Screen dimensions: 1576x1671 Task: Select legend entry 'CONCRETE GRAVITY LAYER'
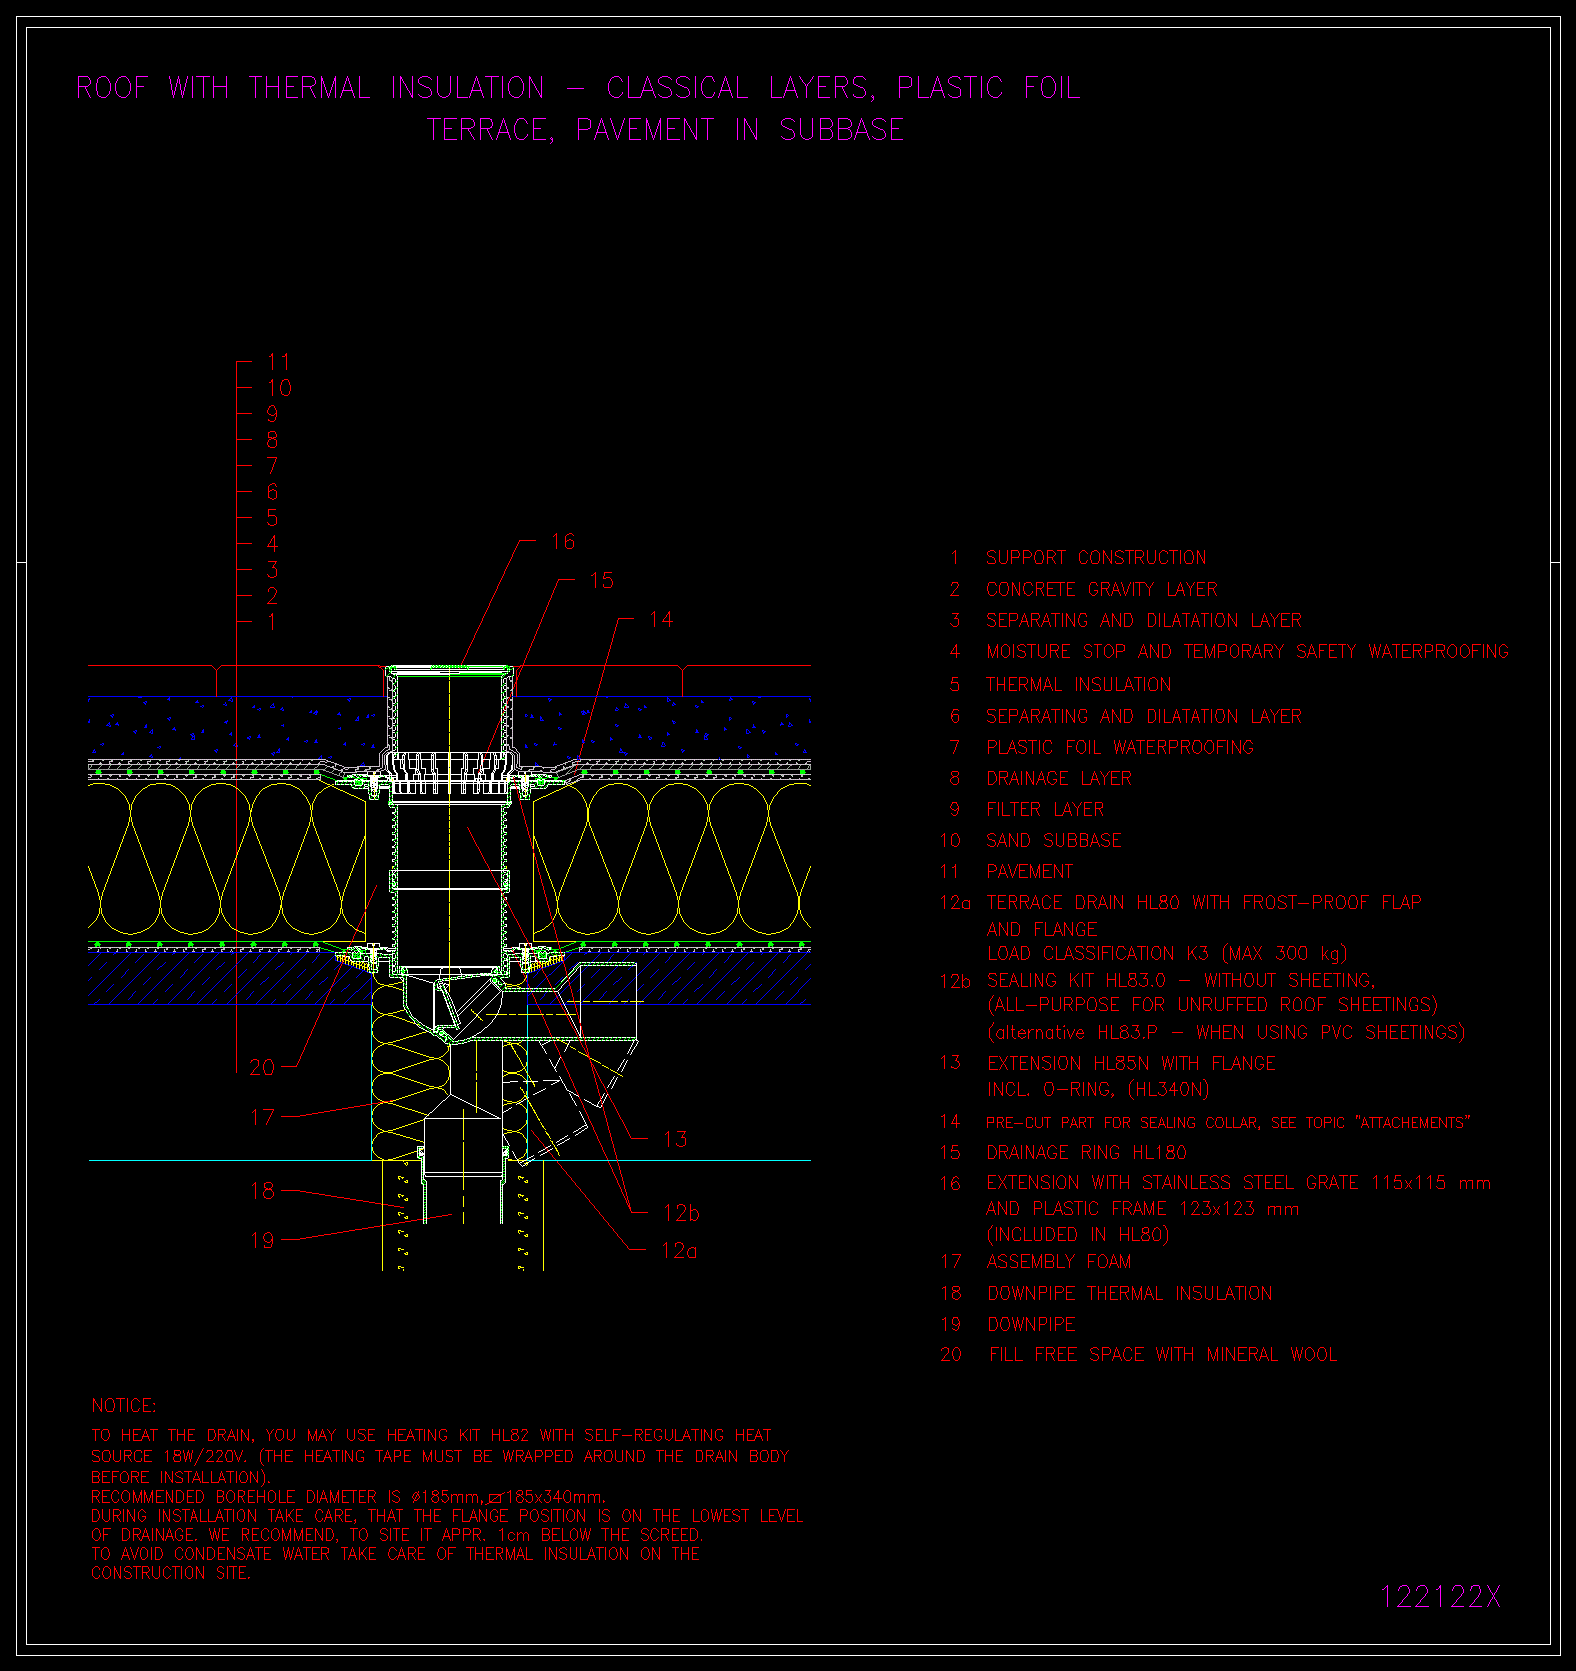[1102, 589]
